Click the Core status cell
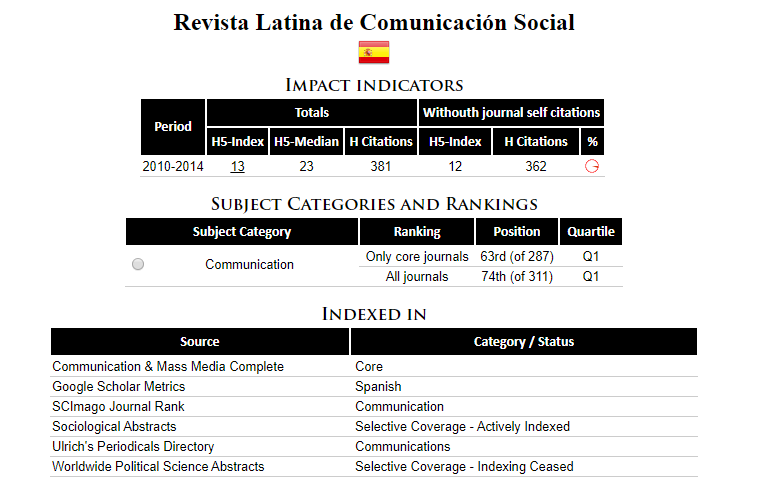 369,366
